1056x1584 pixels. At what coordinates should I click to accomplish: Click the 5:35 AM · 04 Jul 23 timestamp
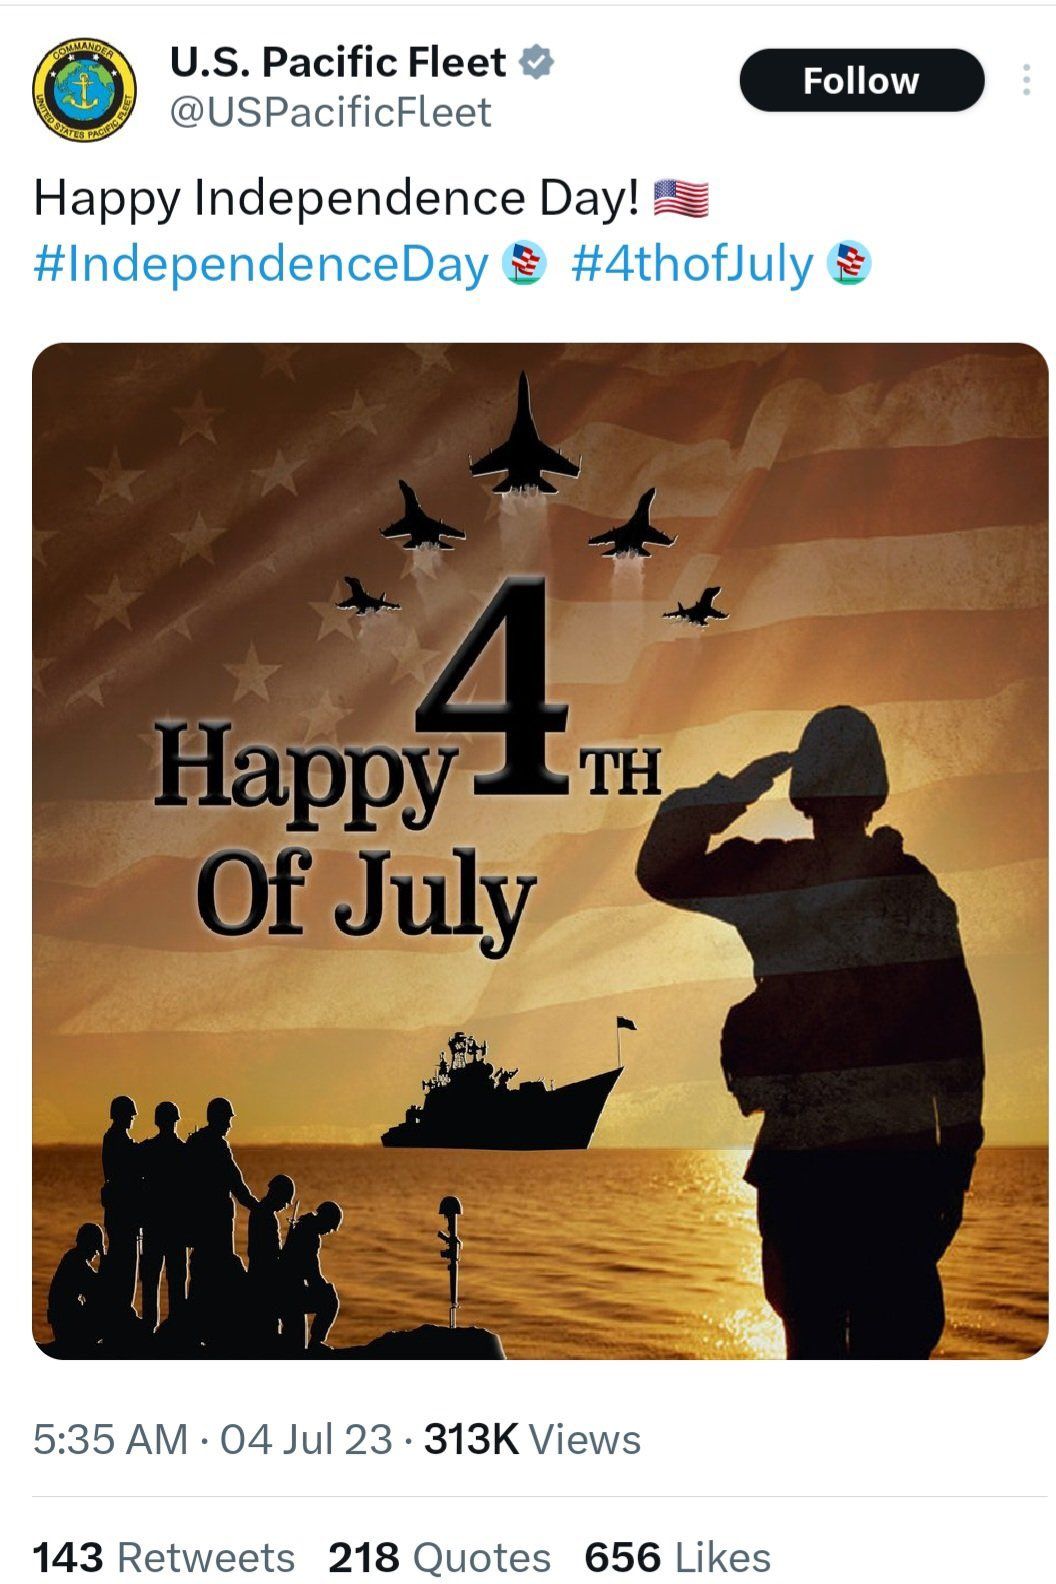(212, 1440)
